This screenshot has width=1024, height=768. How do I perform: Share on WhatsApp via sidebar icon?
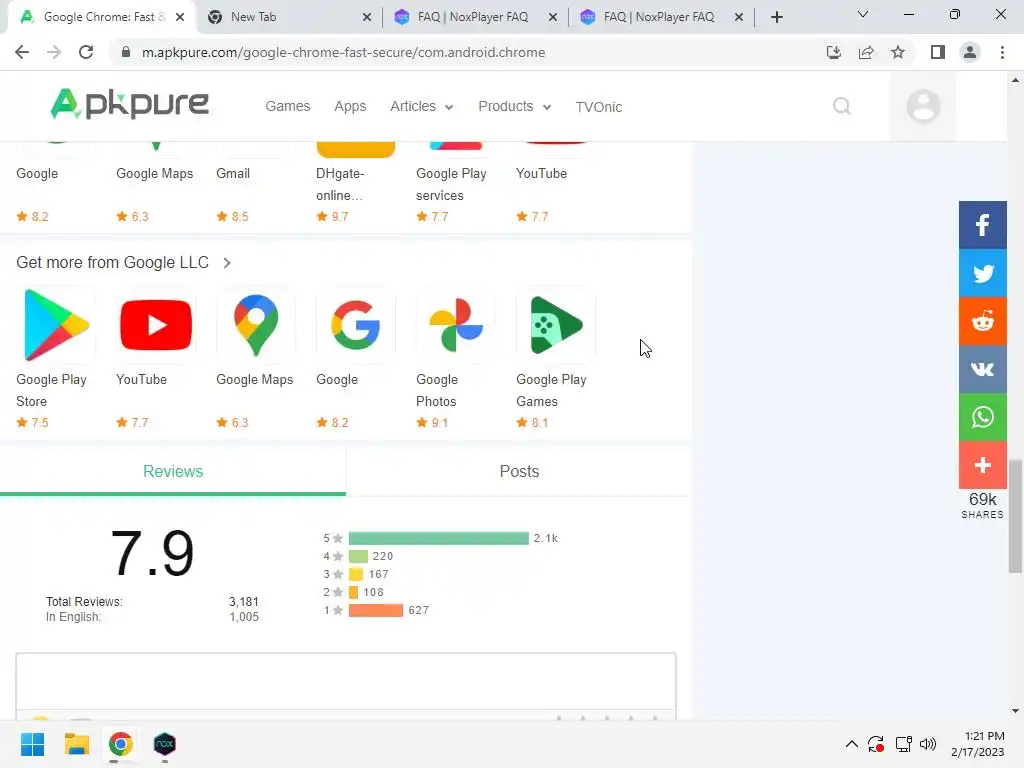(982, 417)
